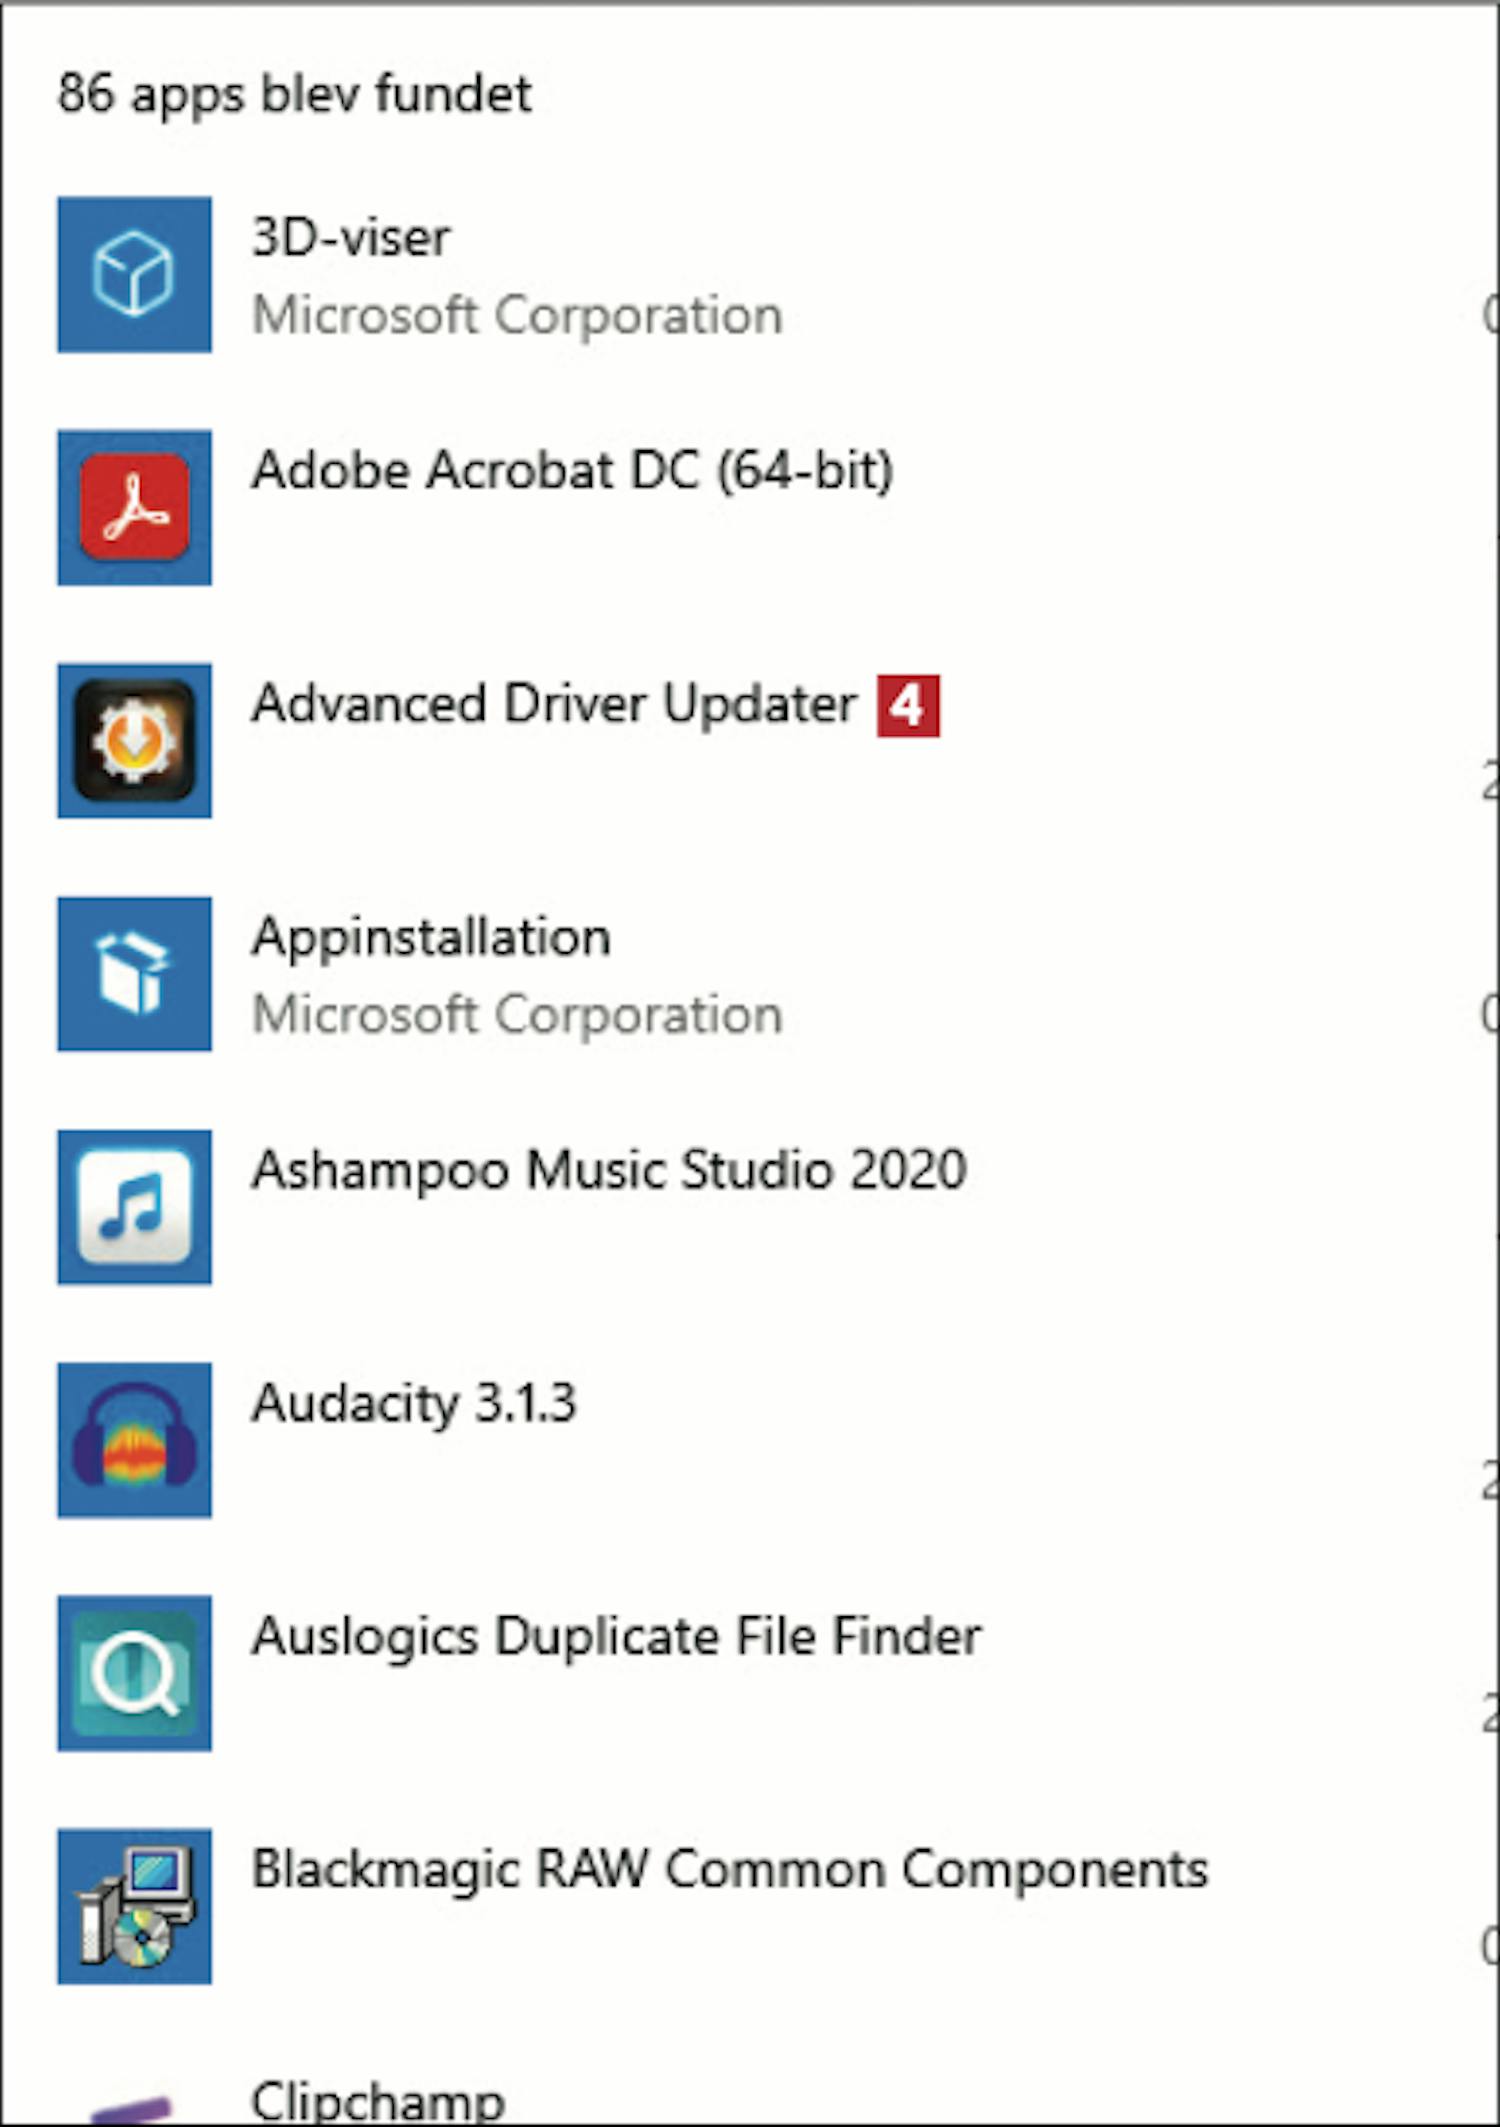Viewport: 1500px width, 2127px height.
Task: Click the Appinstallation package box icon
Action: pos(134,974)
